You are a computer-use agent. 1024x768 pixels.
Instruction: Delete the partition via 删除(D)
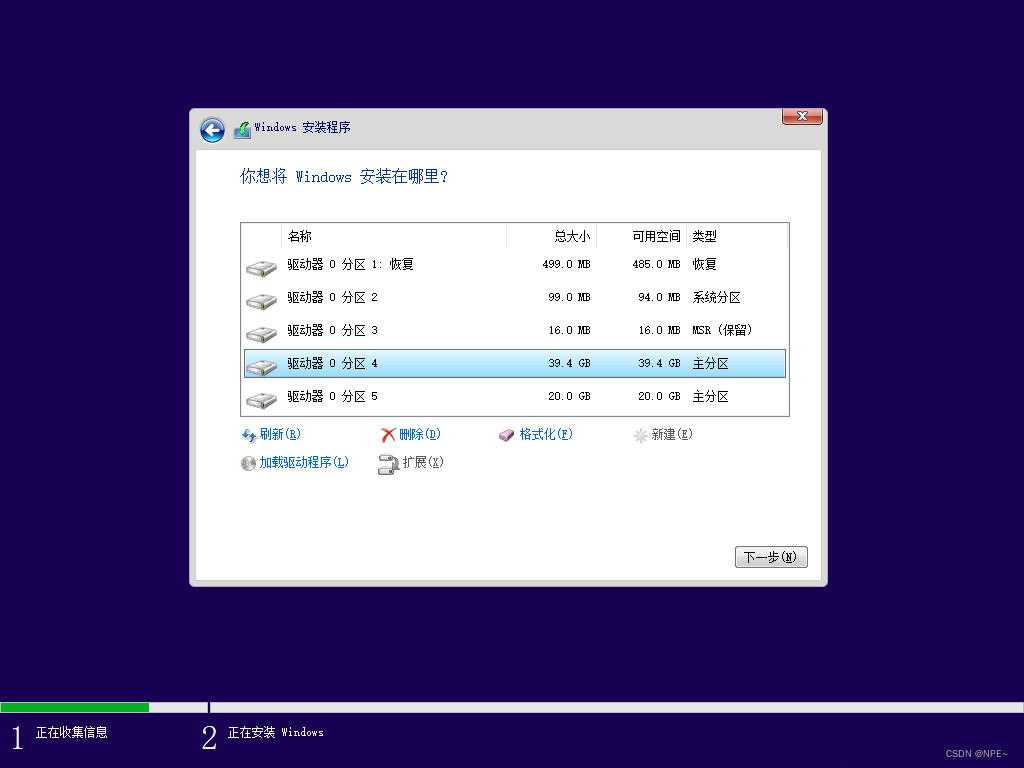[x=420, y=434]
